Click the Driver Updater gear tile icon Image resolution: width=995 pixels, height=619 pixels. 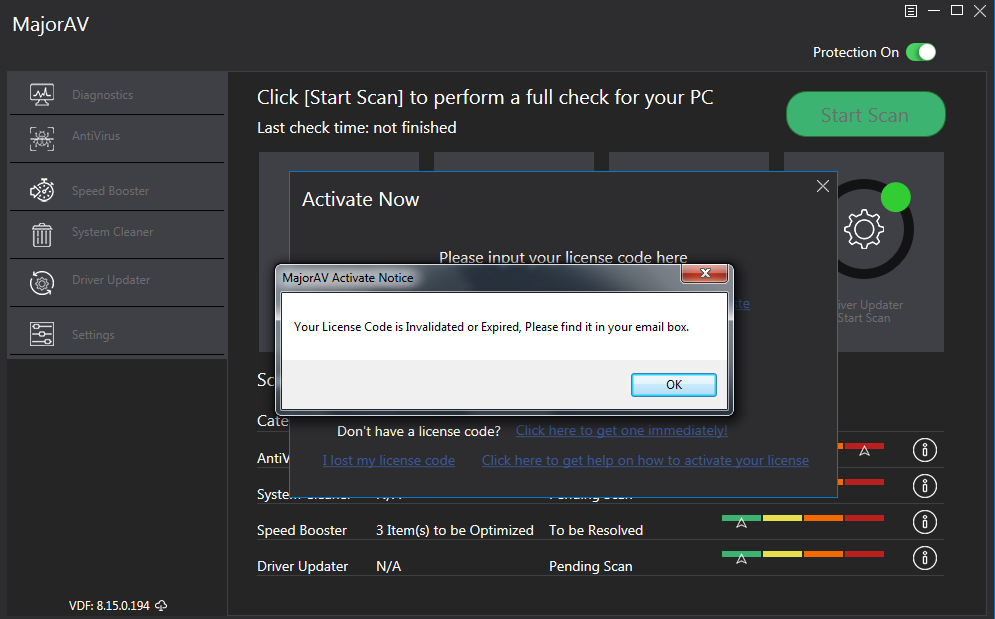point(864,229)
